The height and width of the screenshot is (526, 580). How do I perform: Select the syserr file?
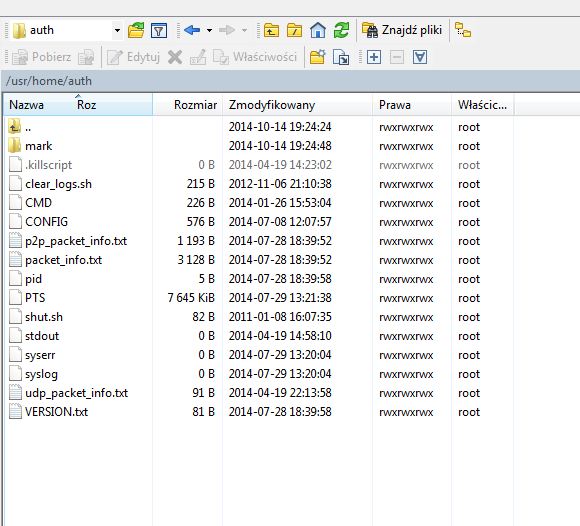[259, 355]
